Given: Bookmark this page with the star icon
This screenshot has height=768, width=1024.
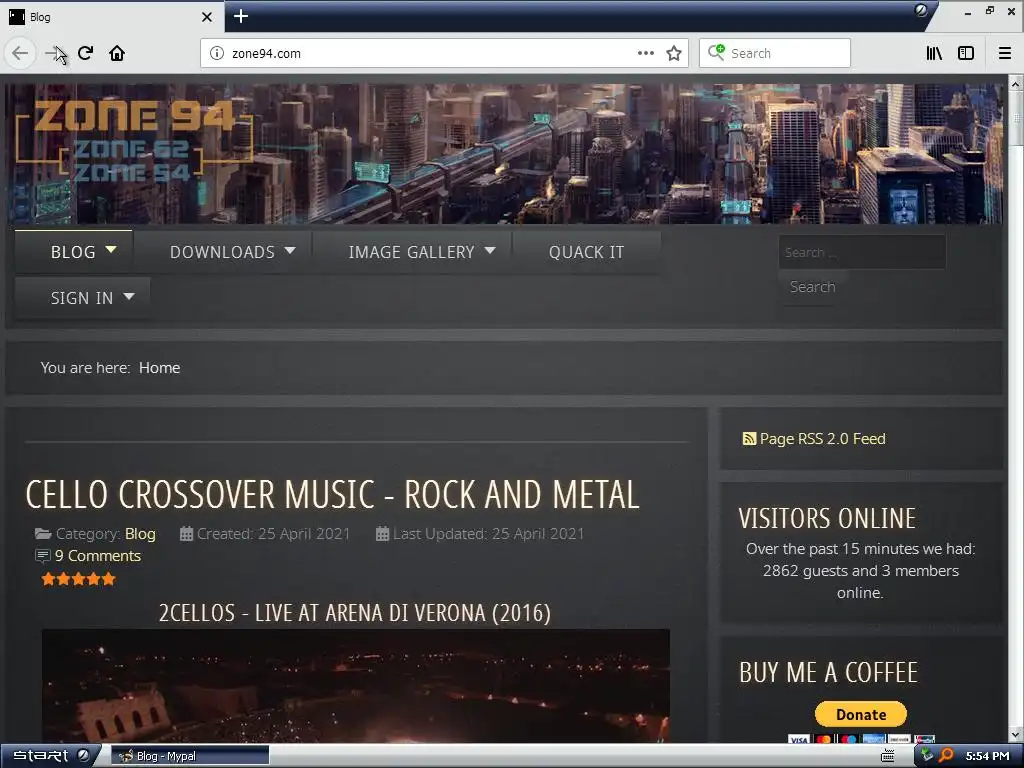Looking at the screenshot, I should [x=674, y=54].
